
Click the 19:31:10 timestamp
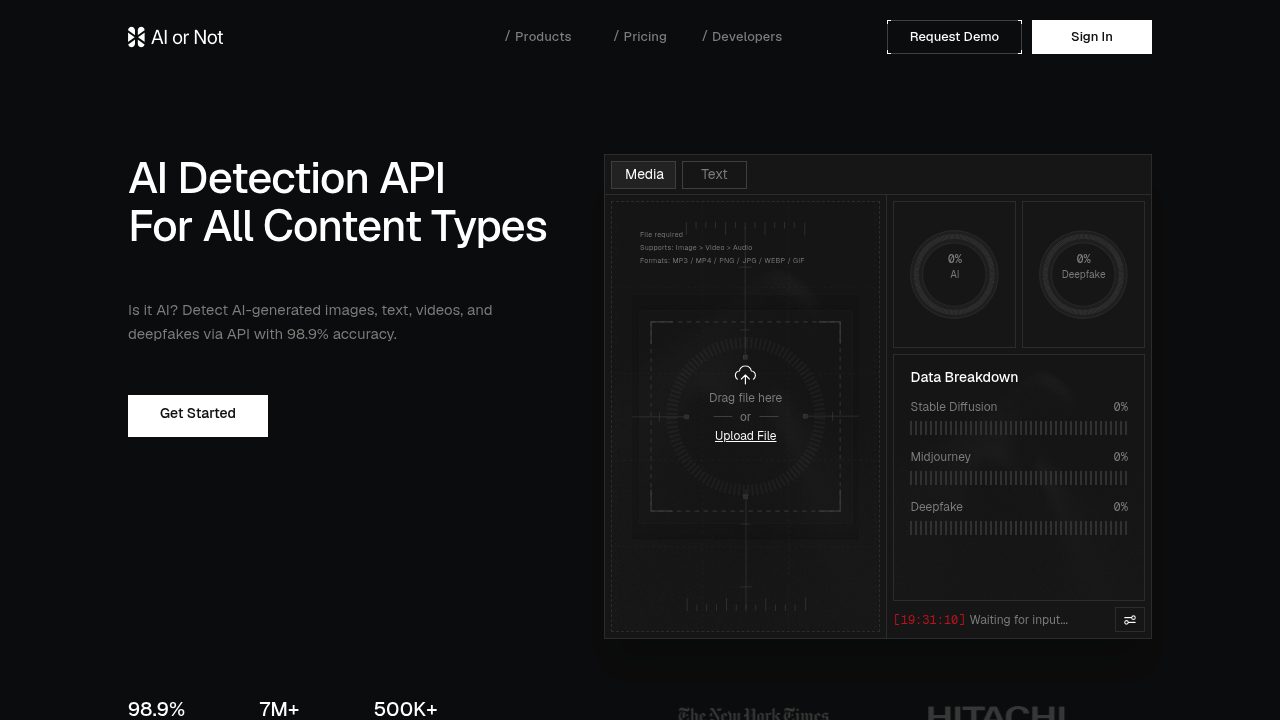[x=930, y=620]
